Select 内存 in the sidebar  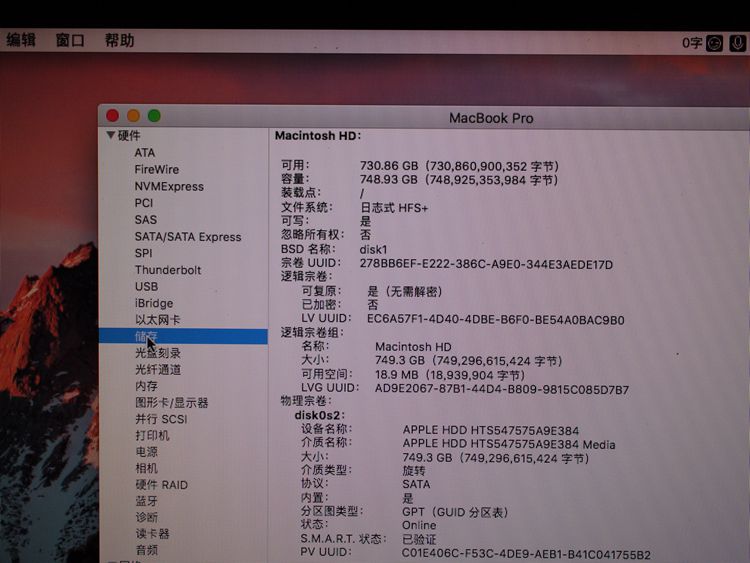click(146, 386)
